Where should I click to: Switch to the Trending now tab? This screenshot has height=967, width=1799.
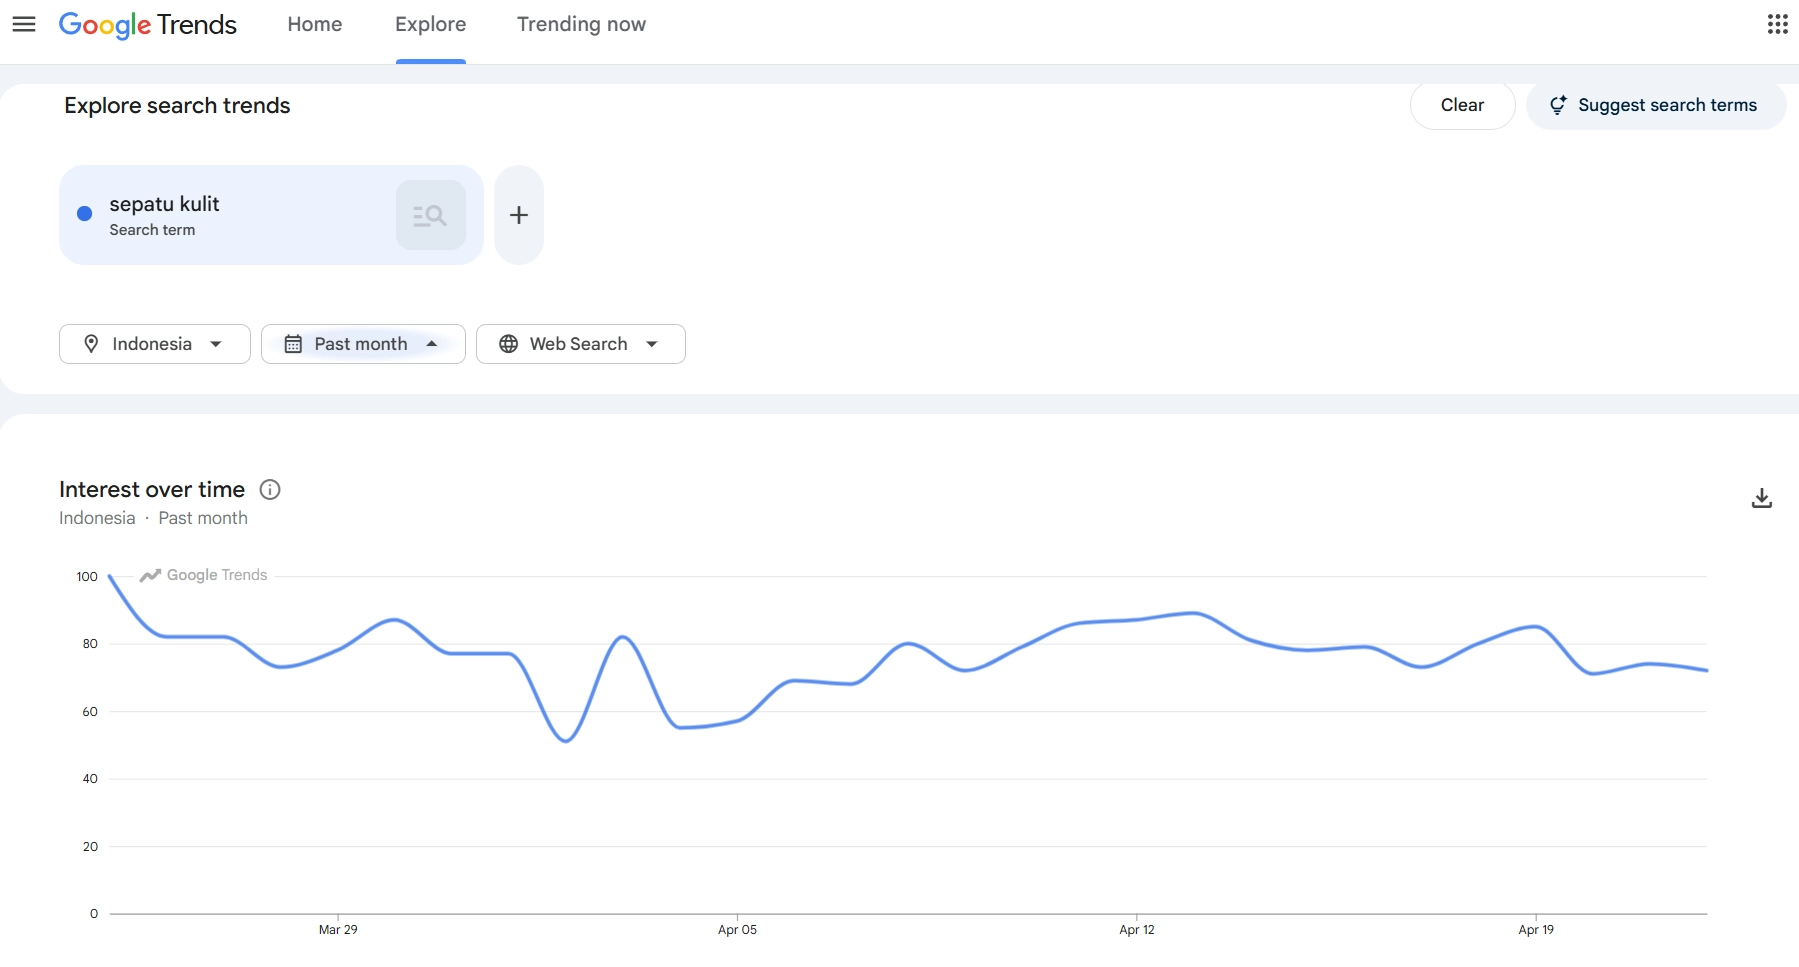point(581,24)
